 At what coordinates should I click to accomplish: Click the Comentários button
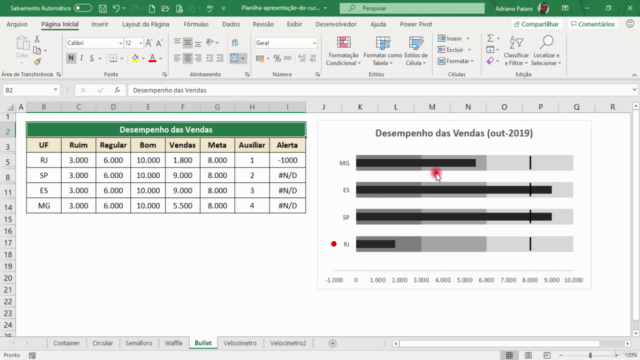[x=593, y=24]
